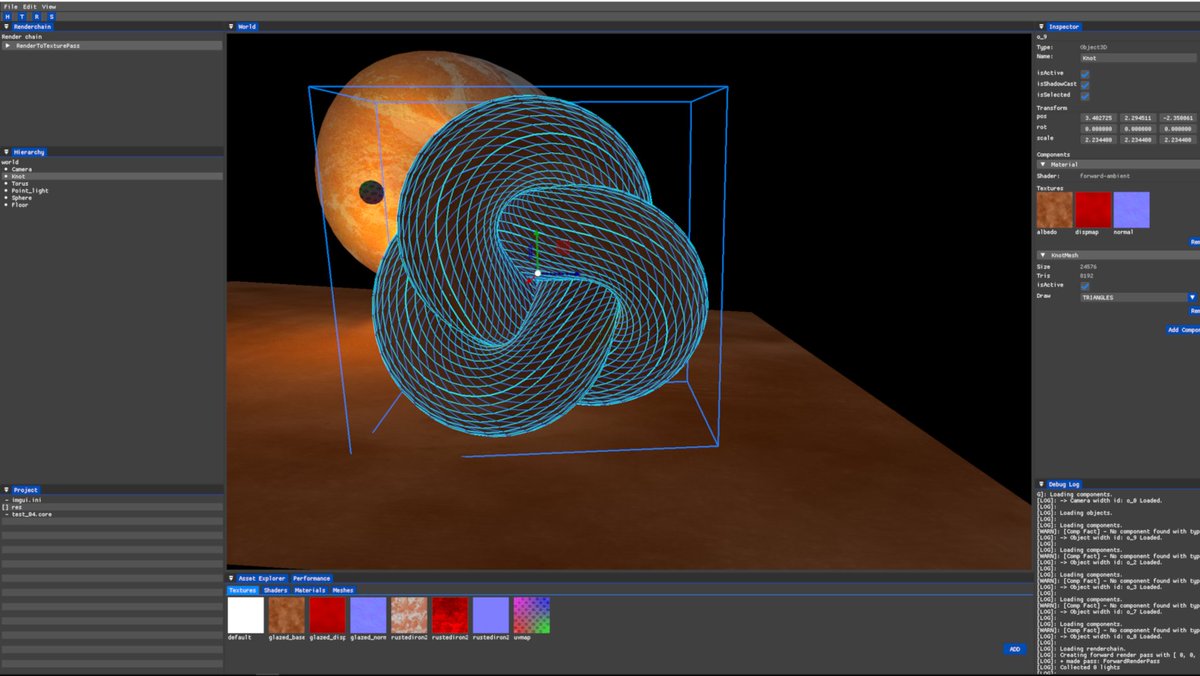This screenshot has height=676, width=1200.
Task: Remove the KnotMesh component
Action: click(x=1194, y=310)
